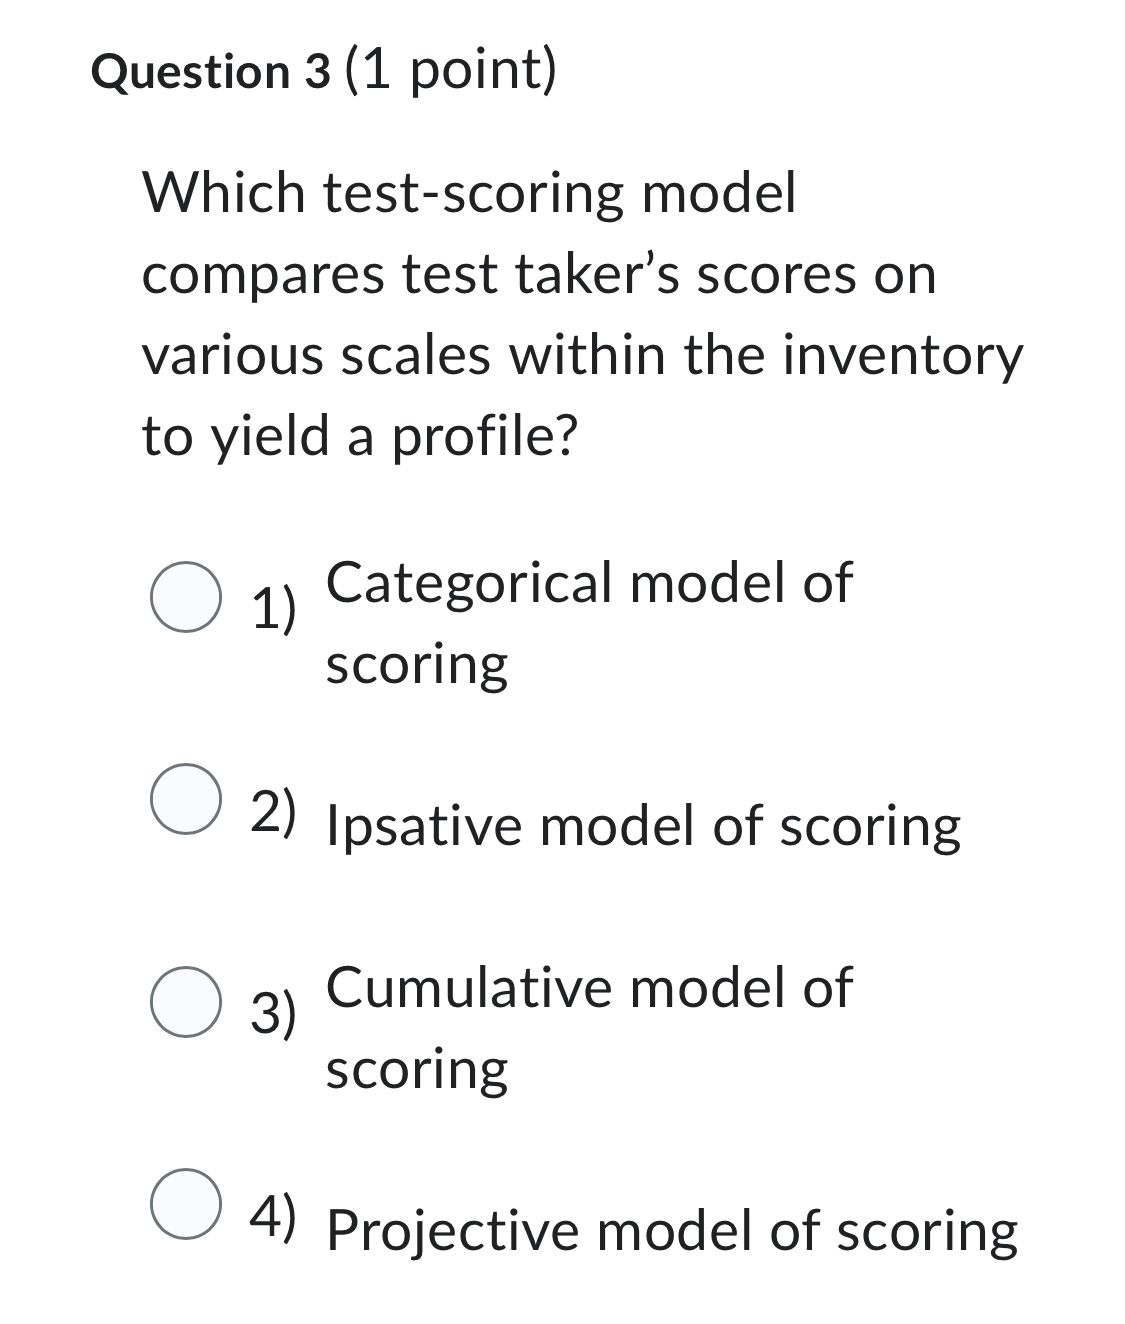Click the answer text 'Cumulative model of scoring'
The width and height of the screenshot is (1125, 1324).
pyautogui.click(x=589, y=1025)
